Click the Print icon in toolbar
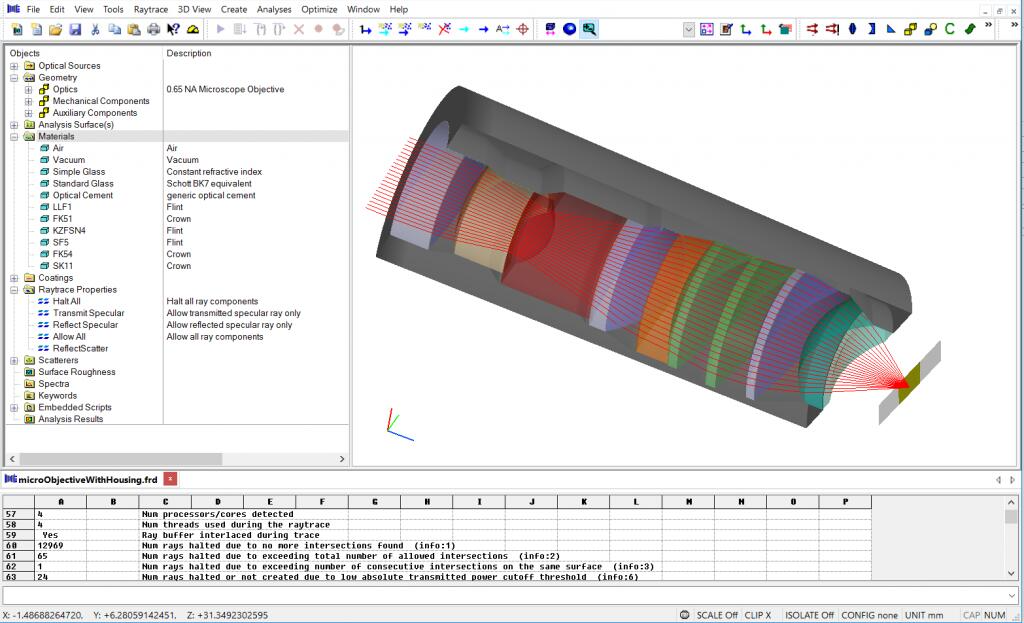 coord(153,29)
